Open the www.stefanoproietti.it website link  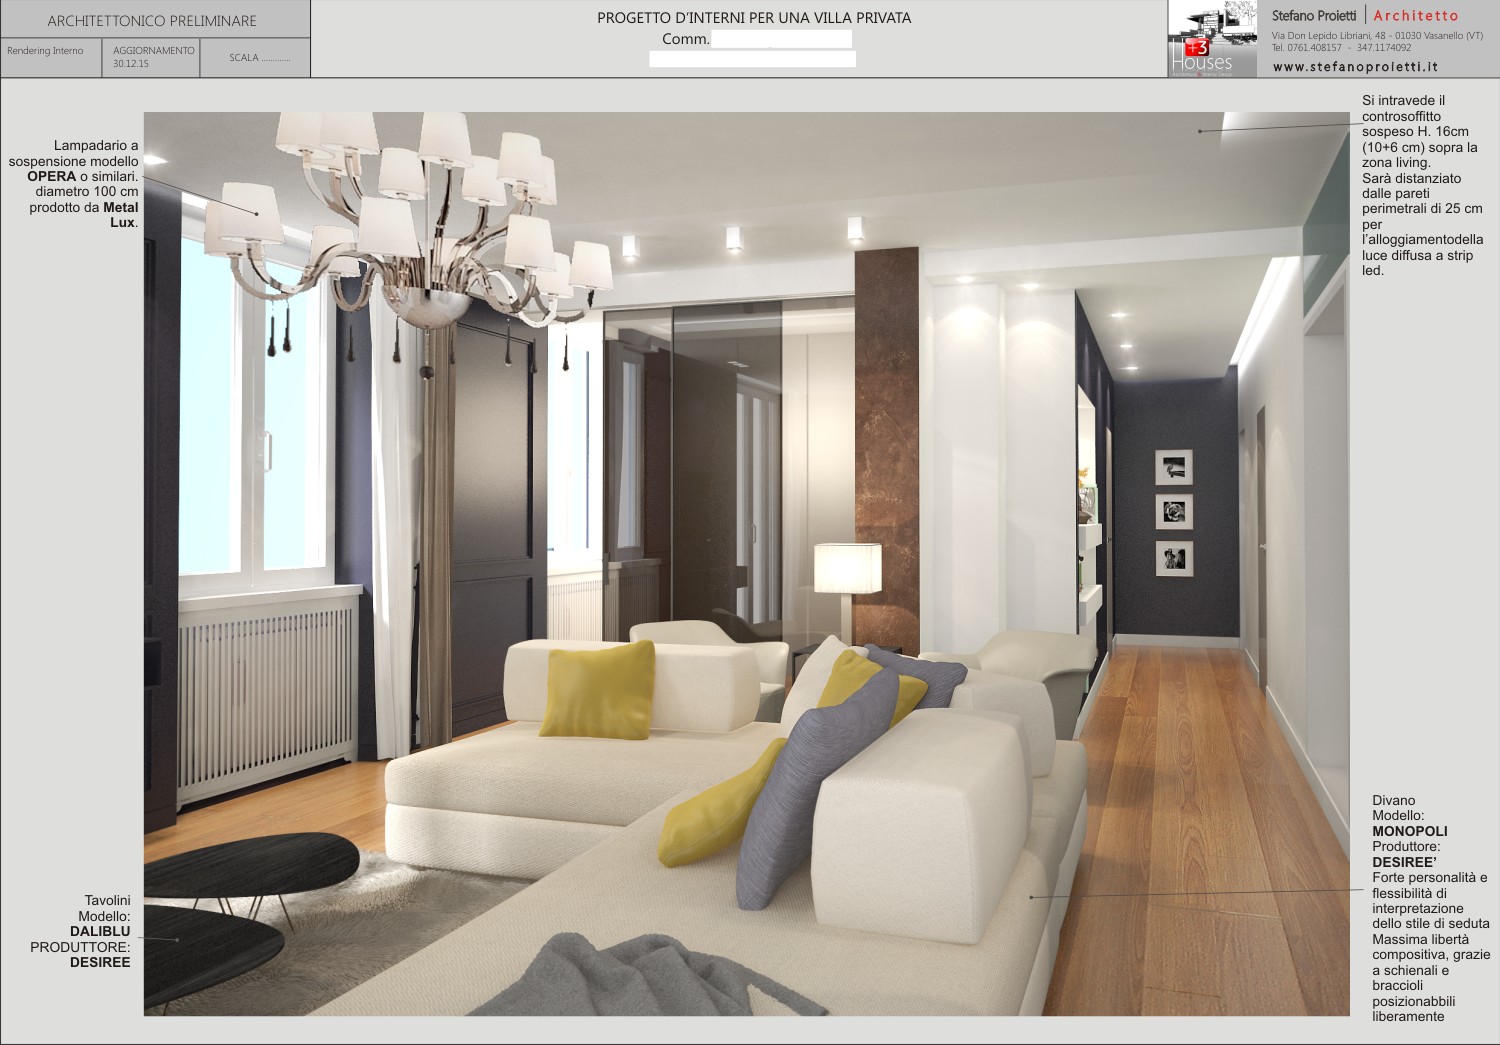[x=1355, y=67]
